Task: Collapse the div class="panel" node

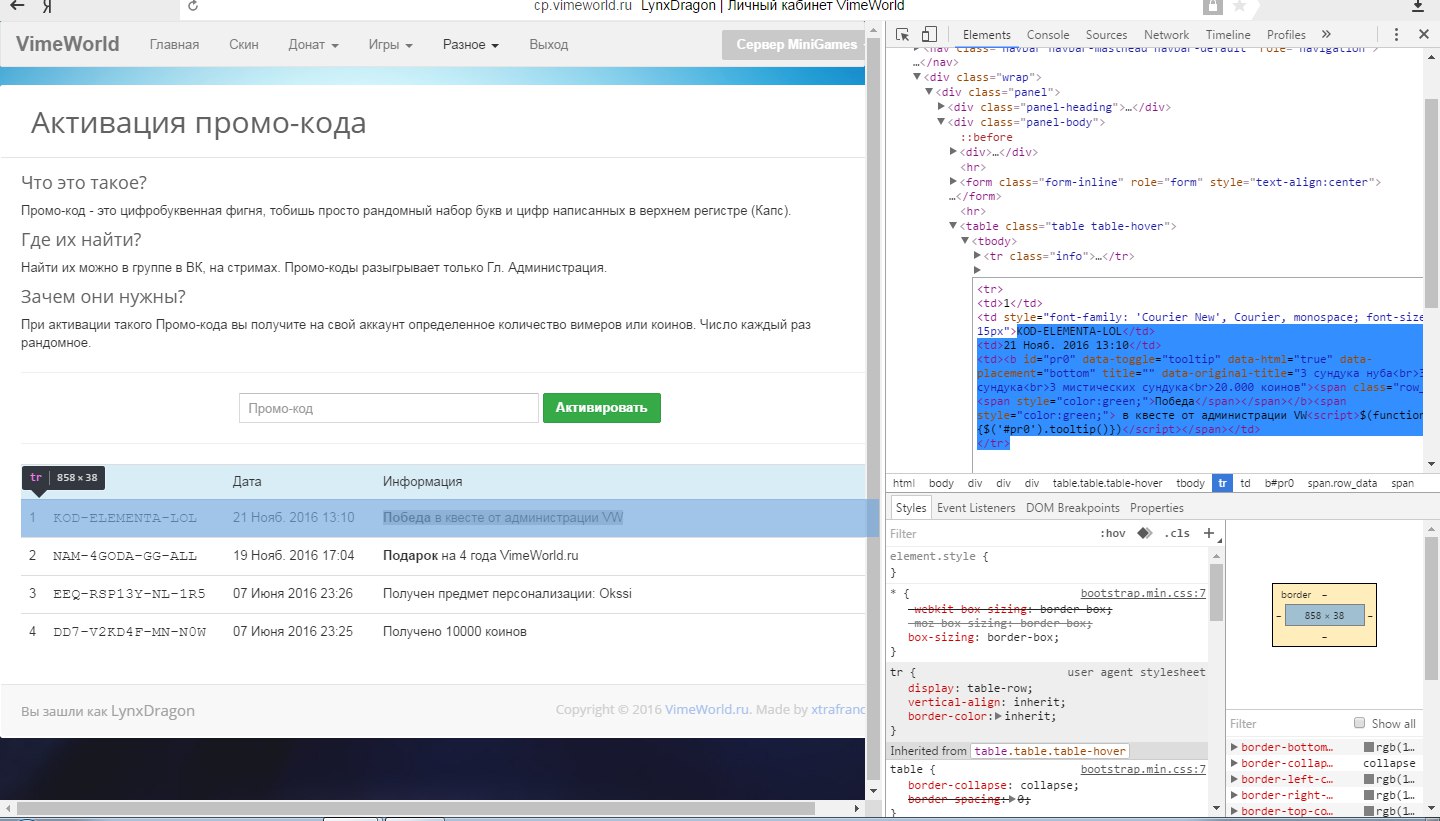Action: click(929, 92)
